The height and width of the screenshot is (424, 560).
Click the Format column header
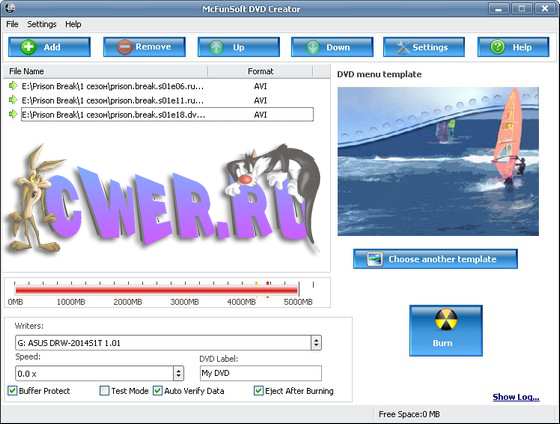[260, 71]
